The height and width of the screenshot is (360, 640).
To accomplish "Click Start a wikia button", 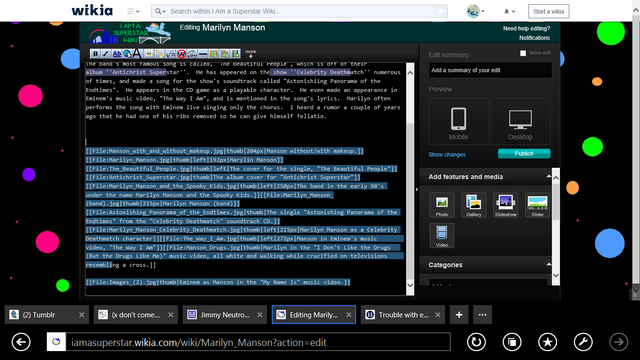I will click(549, 11).
